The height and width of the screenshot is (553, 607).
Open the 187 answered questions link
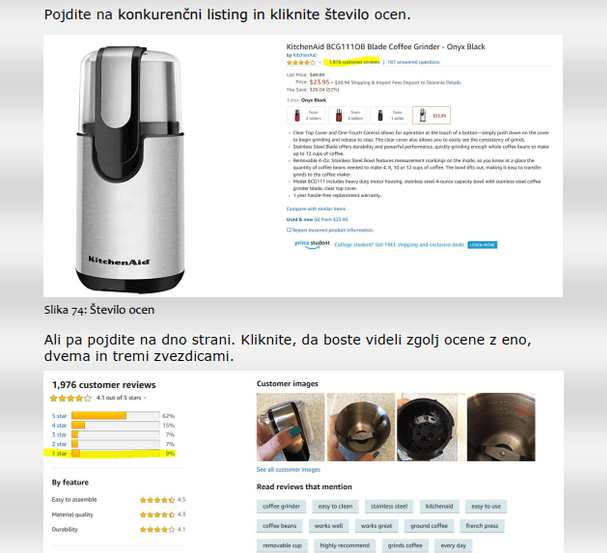coord(413,62)
